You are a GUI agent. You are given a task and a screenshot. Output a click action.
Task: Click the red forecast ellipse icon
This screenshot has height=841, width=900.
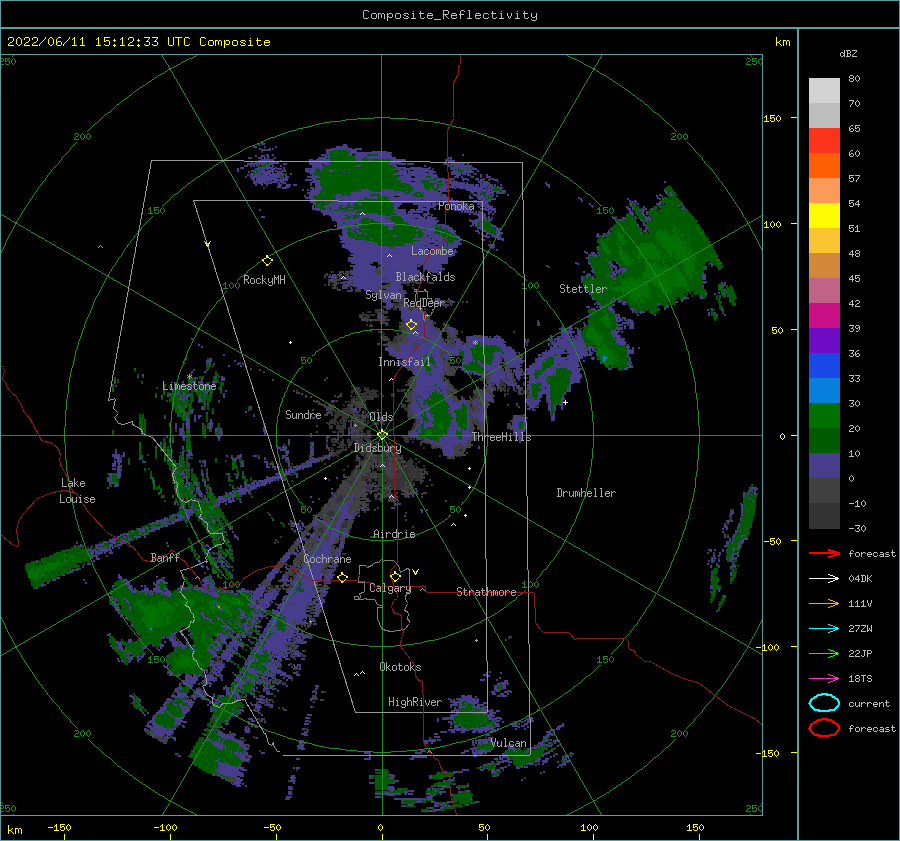pos(824,728)
